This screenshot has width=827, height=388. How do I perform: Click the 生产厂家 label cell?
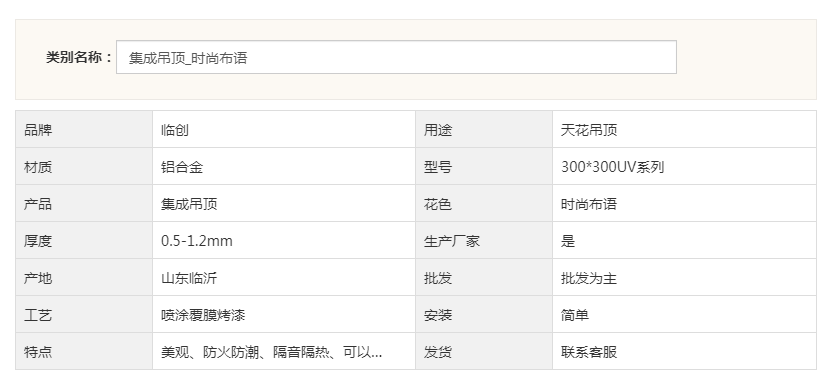coord(484,240)
